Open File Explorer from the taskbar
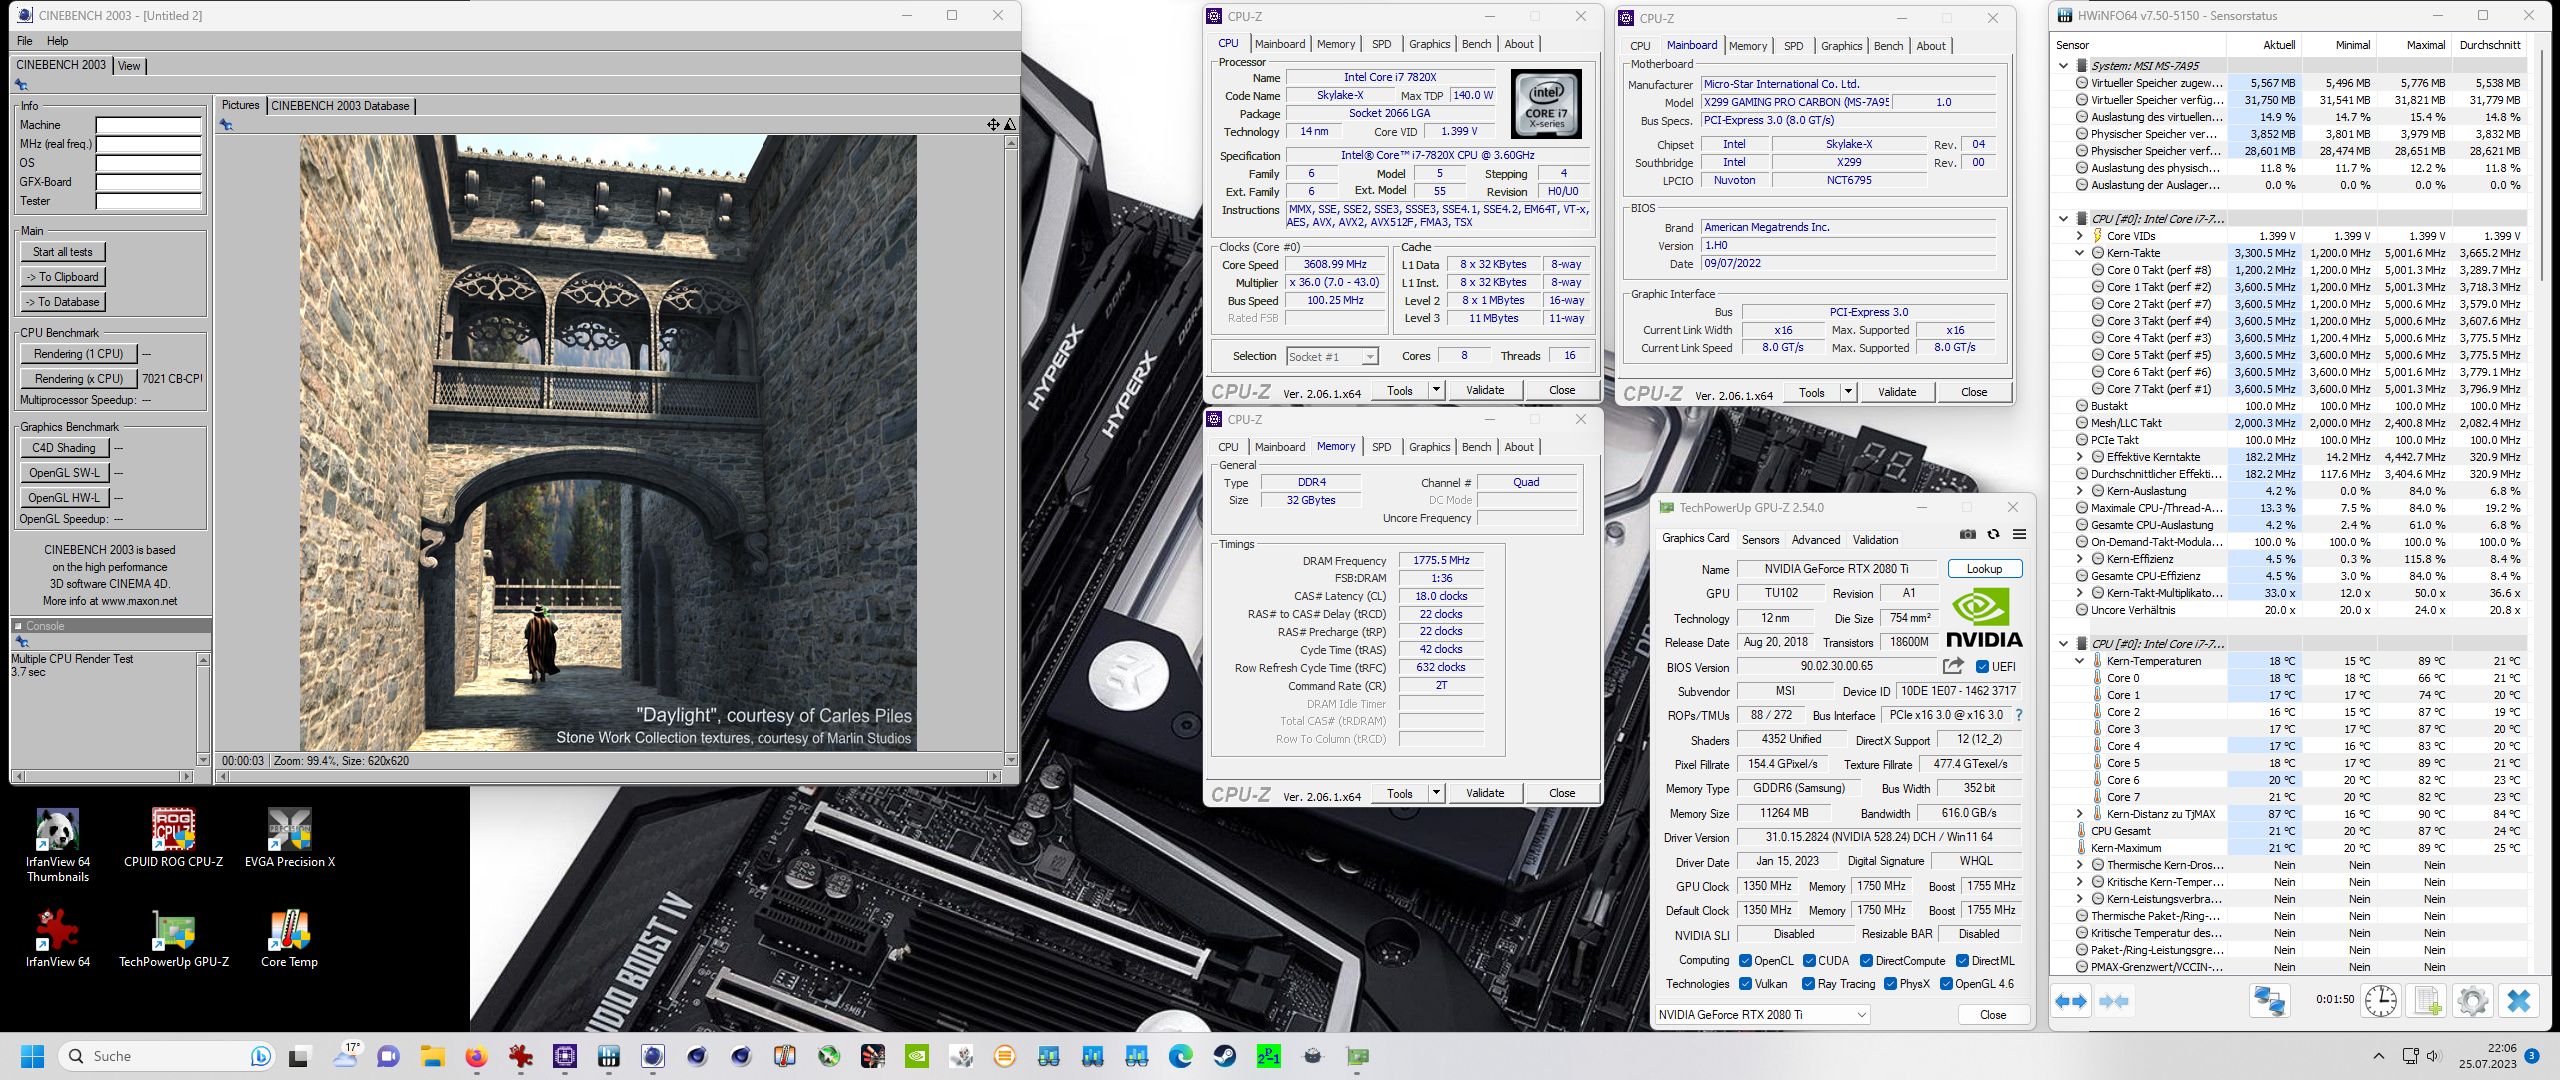The image size is (2560, 1080). click(x=432, y=1056)
